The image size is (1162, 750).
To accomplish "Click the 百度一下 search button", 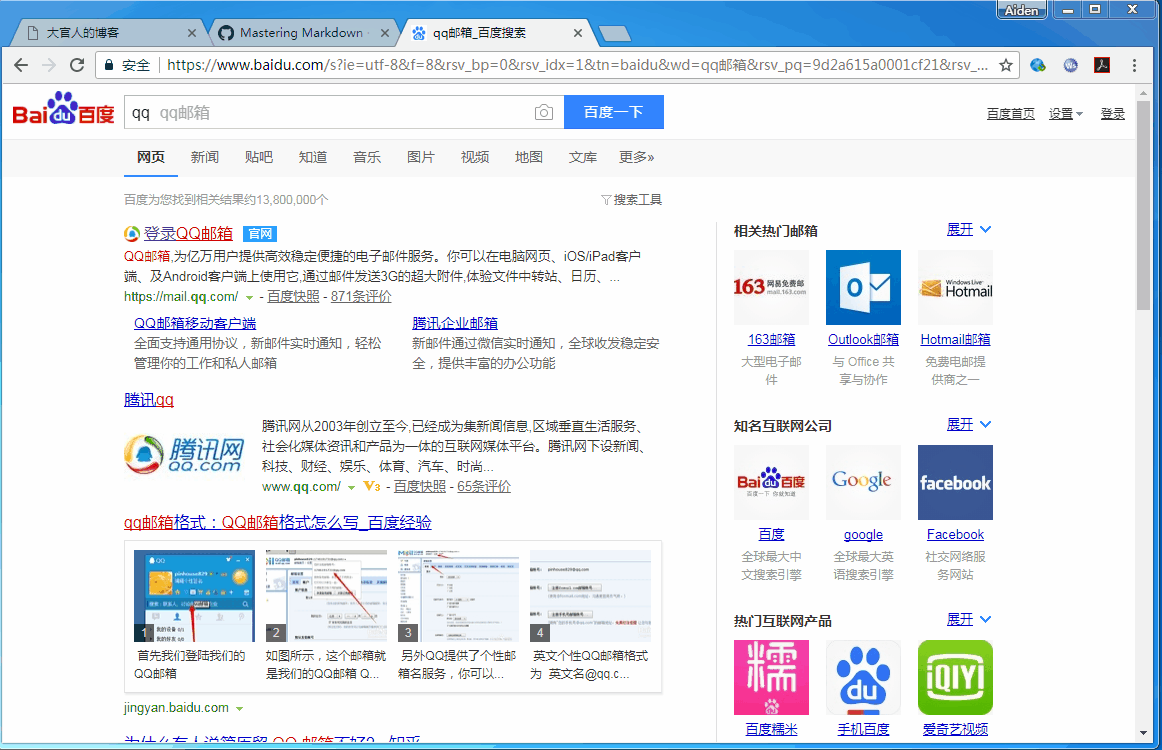I will pos(613,112).
